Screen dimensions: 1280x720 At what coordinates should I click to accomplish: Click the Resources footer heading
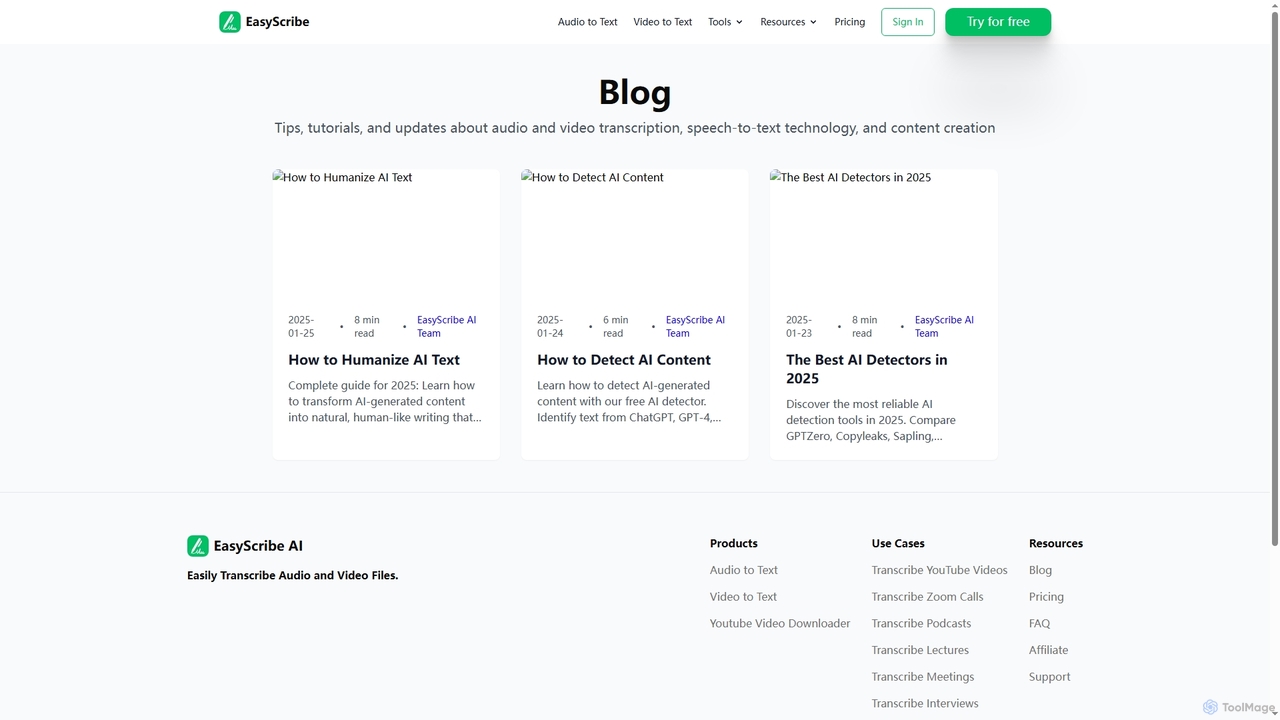[x=1056, y=543]
